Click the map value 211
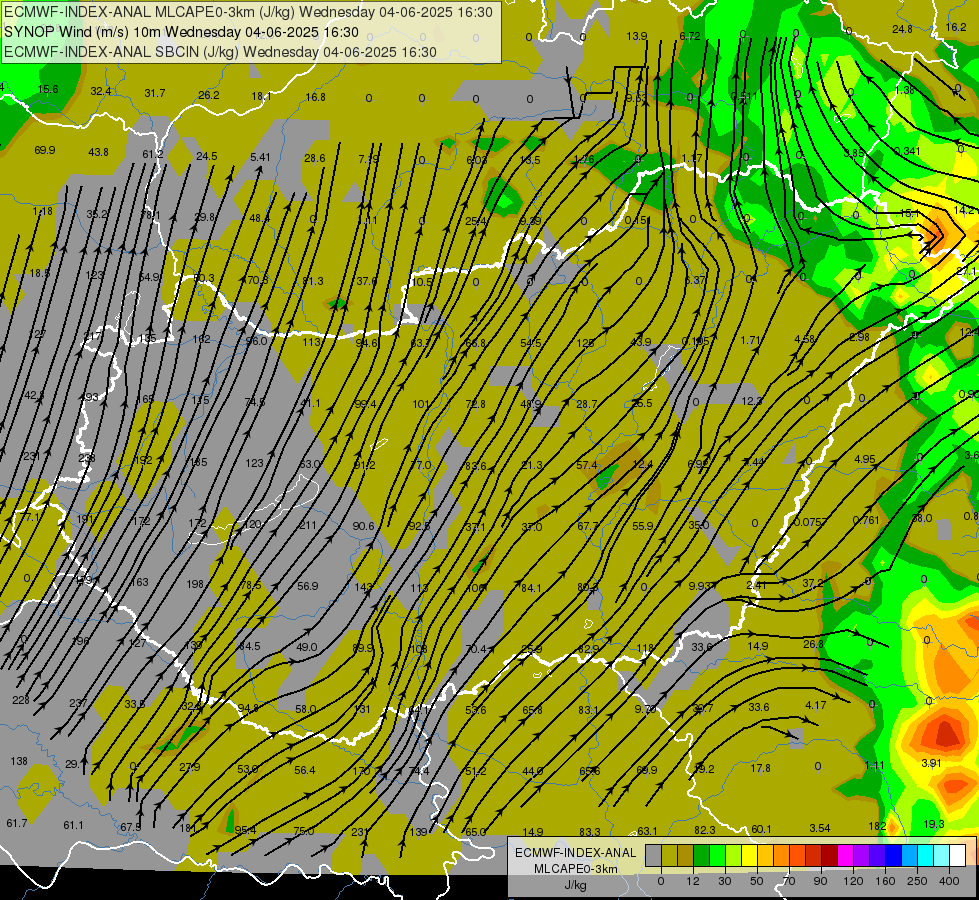The image size is (979, 900). pos(308,525)
